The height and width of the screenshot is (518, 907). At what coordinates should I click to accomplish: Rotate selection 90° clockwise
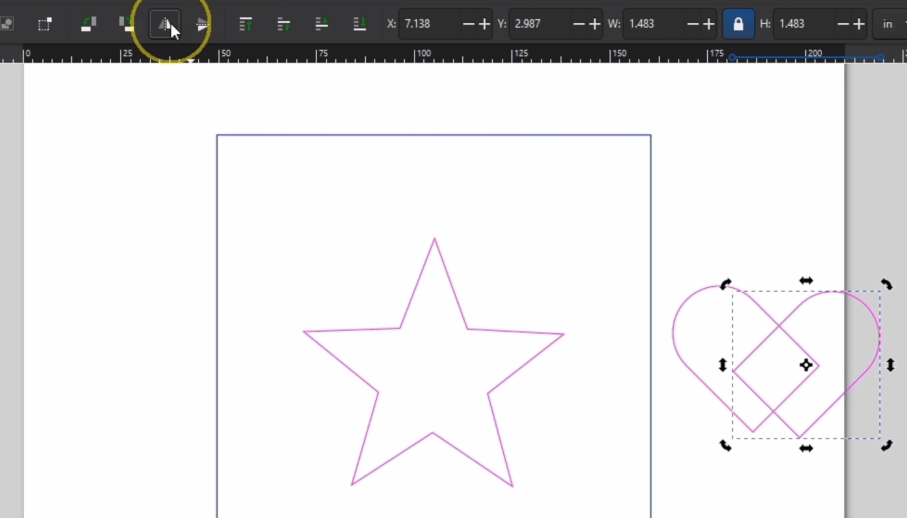tap(126, 23)
